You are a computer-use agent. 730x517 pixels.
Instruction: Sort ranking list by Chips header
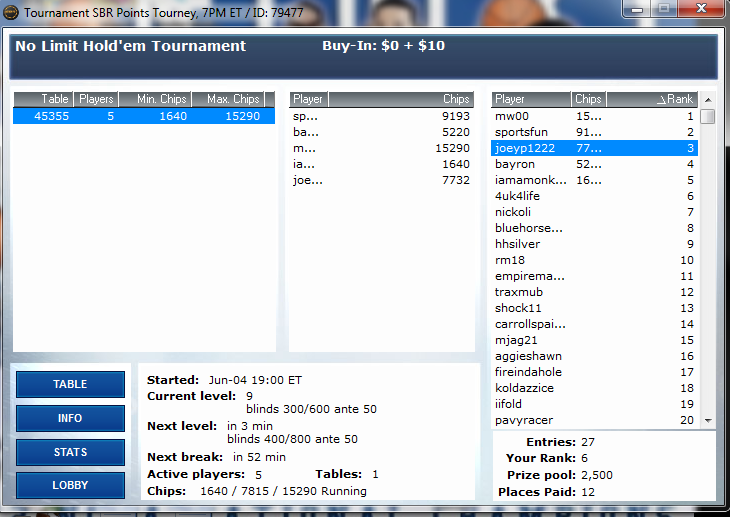(589, 99)
